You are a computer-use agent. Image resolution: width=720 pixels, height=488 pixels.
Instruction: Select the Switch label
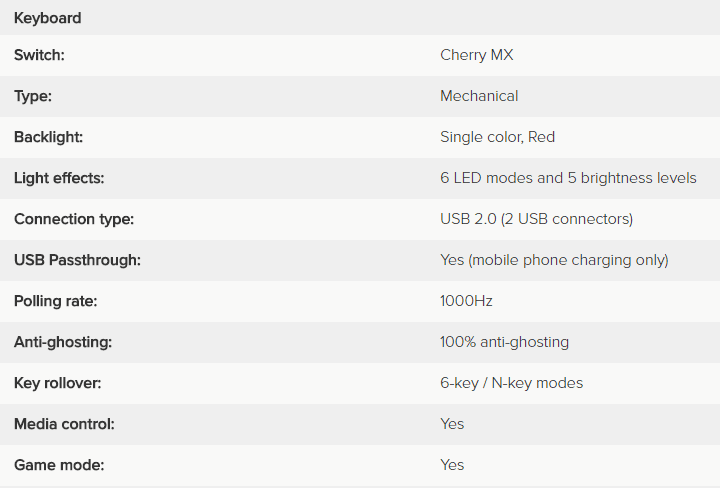click(39, 55)
